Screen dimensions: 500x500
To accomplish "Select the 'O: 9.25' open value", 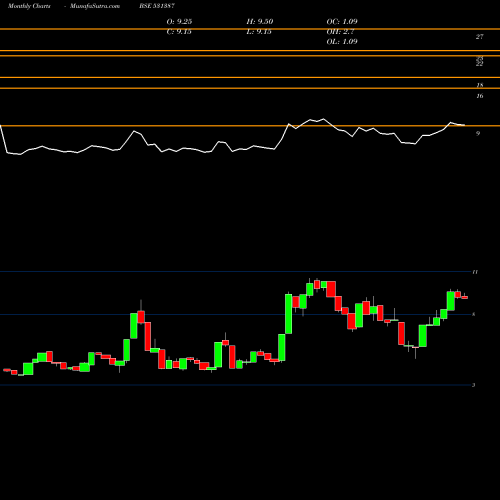I will click(x=179, y=22).
